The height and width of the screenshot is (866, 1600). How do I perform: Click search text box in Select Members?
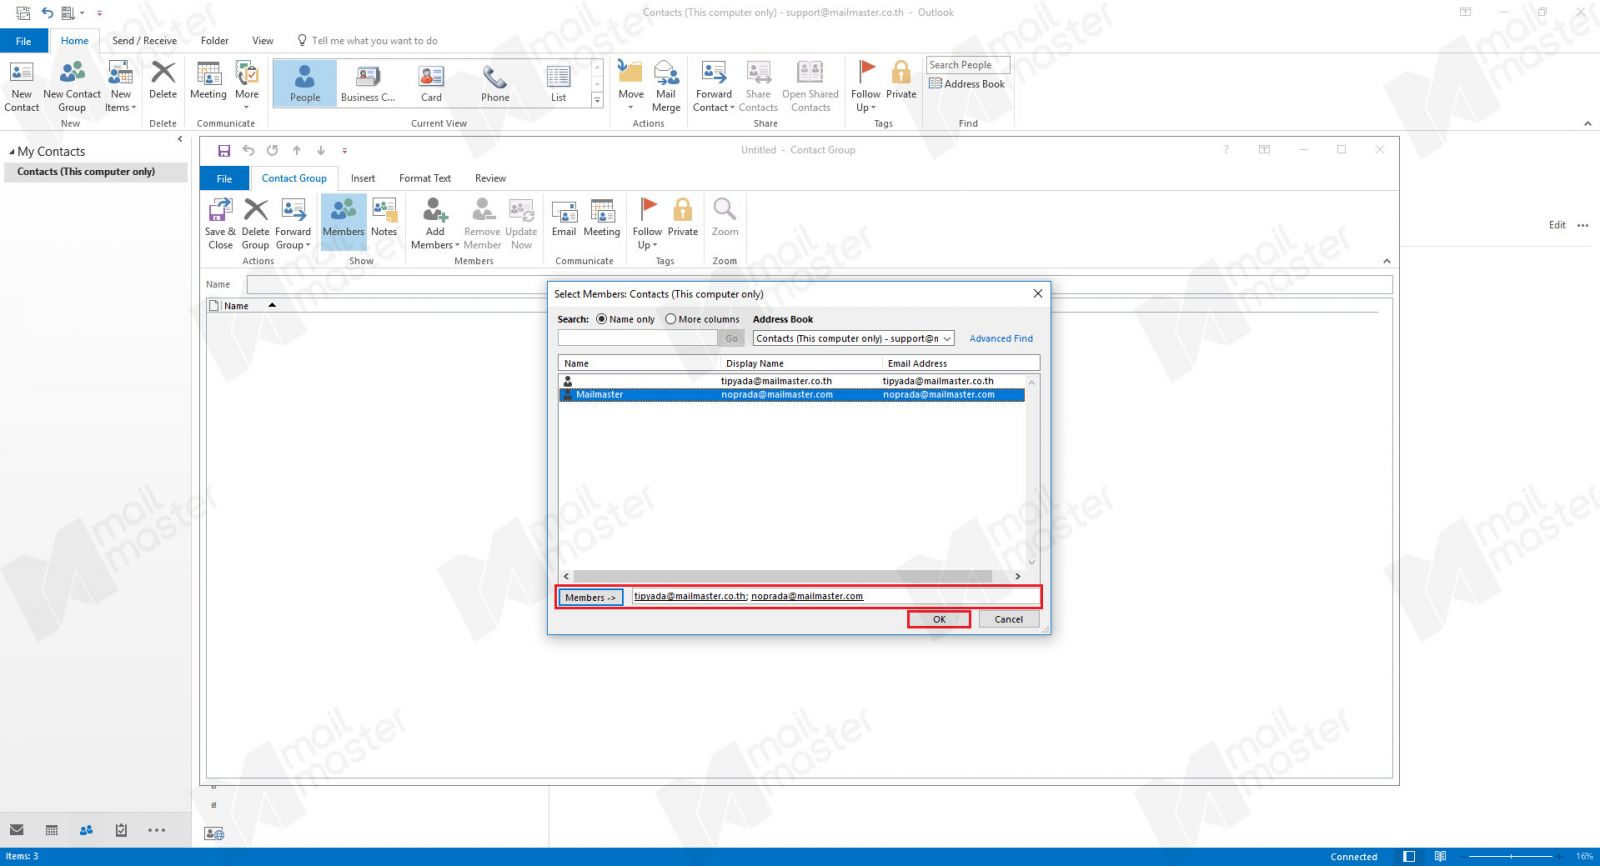[637, 339]
